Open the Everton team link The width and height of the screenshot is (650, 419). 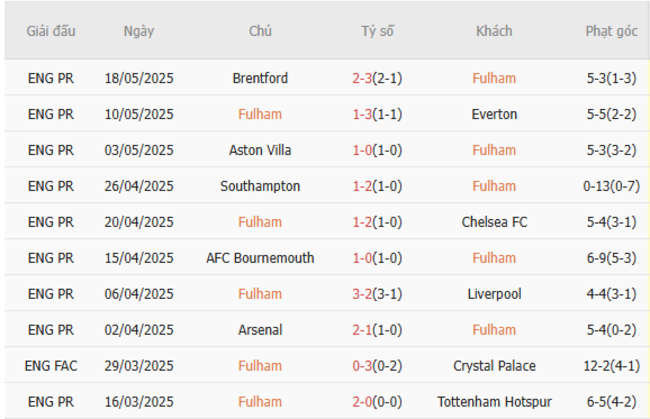494,114
